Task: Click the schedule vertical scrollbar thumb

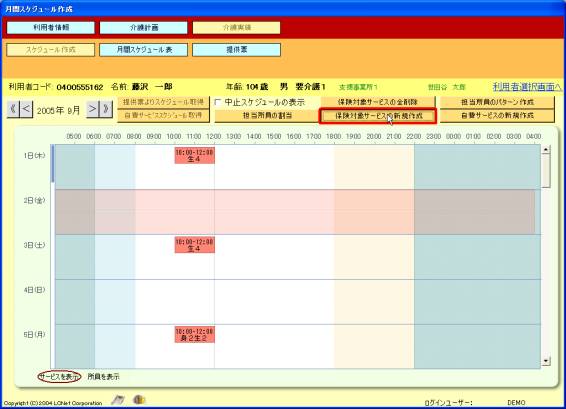Action: pyautogui.click(x=546, y=170)
